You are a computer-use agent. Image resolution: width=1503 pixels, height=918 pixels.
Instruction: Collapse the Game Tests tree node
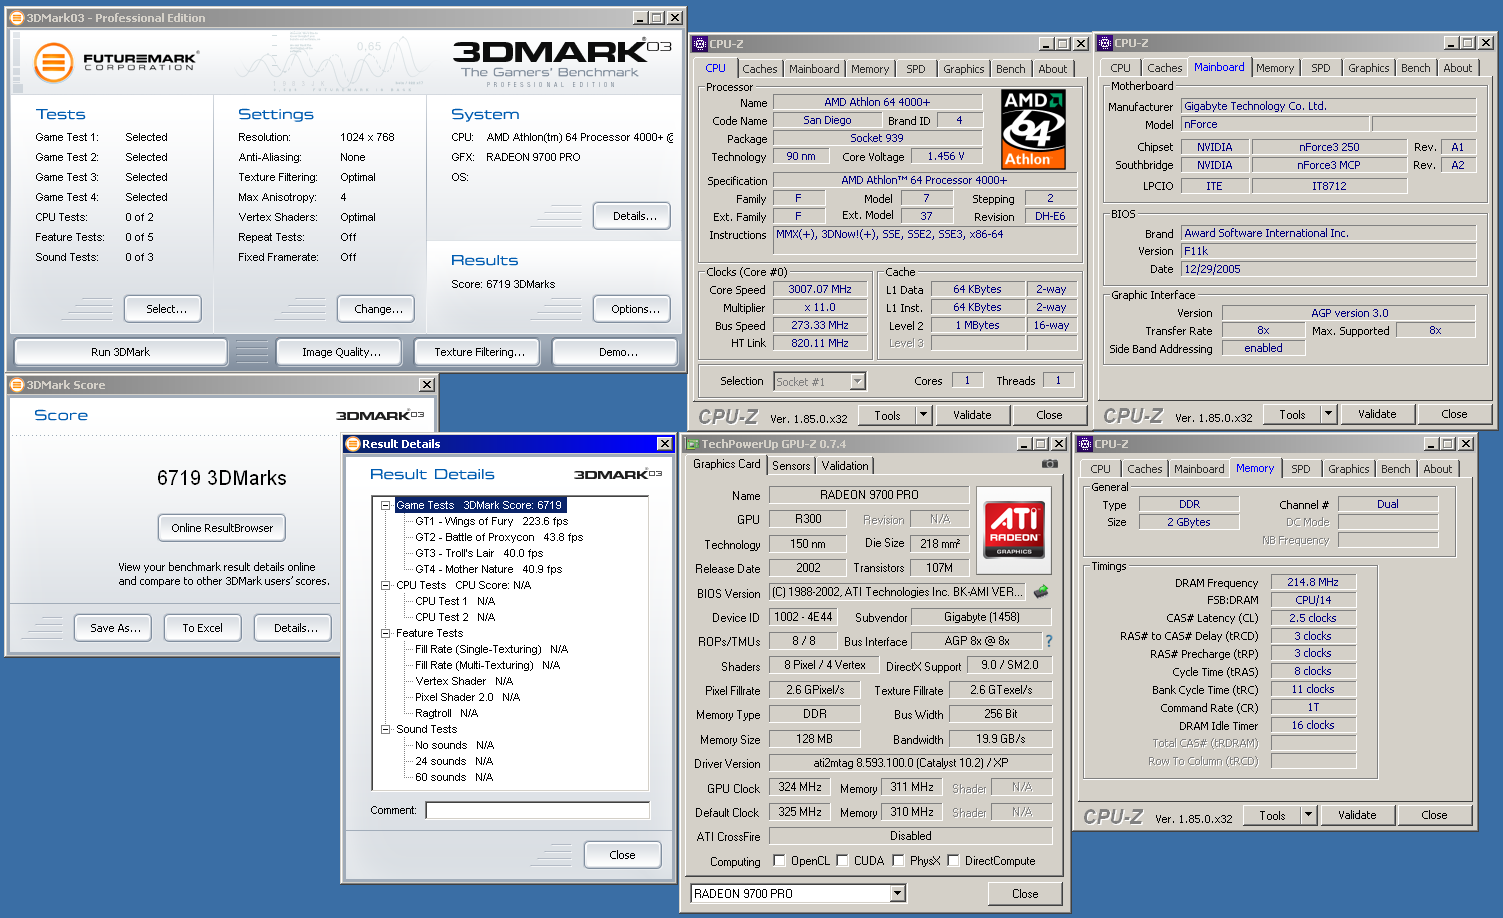(385, 505)
